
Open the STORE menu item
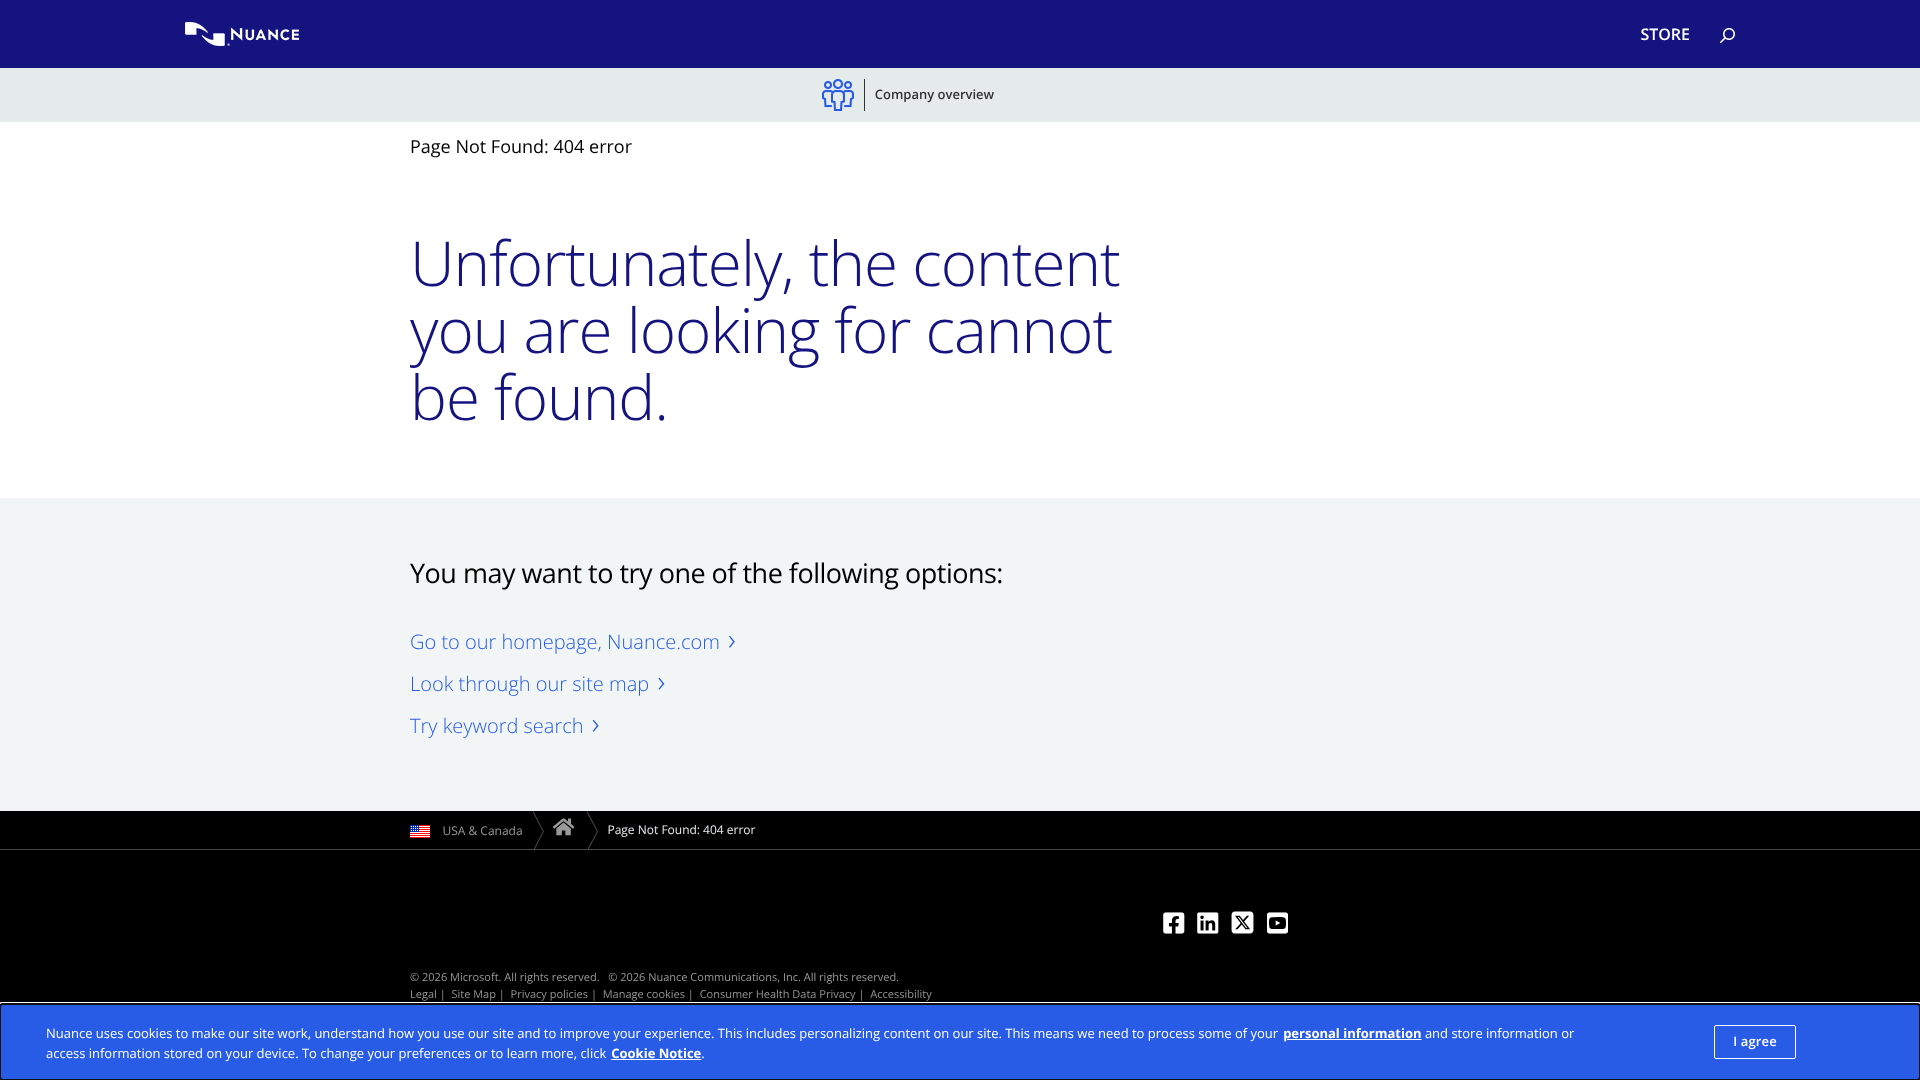coord(1664,34)
